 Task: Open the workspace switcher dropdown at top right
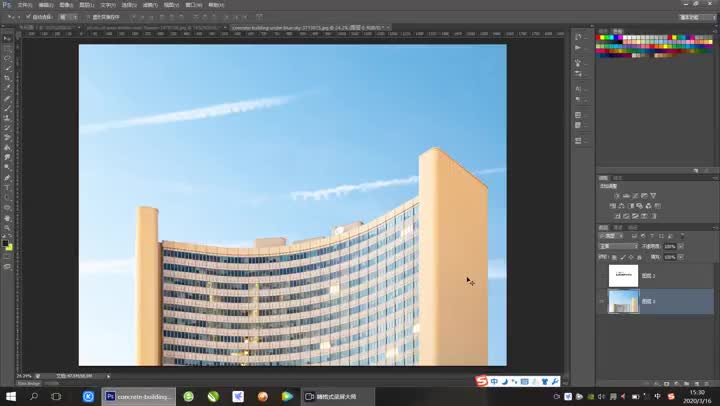click(689, 17)
